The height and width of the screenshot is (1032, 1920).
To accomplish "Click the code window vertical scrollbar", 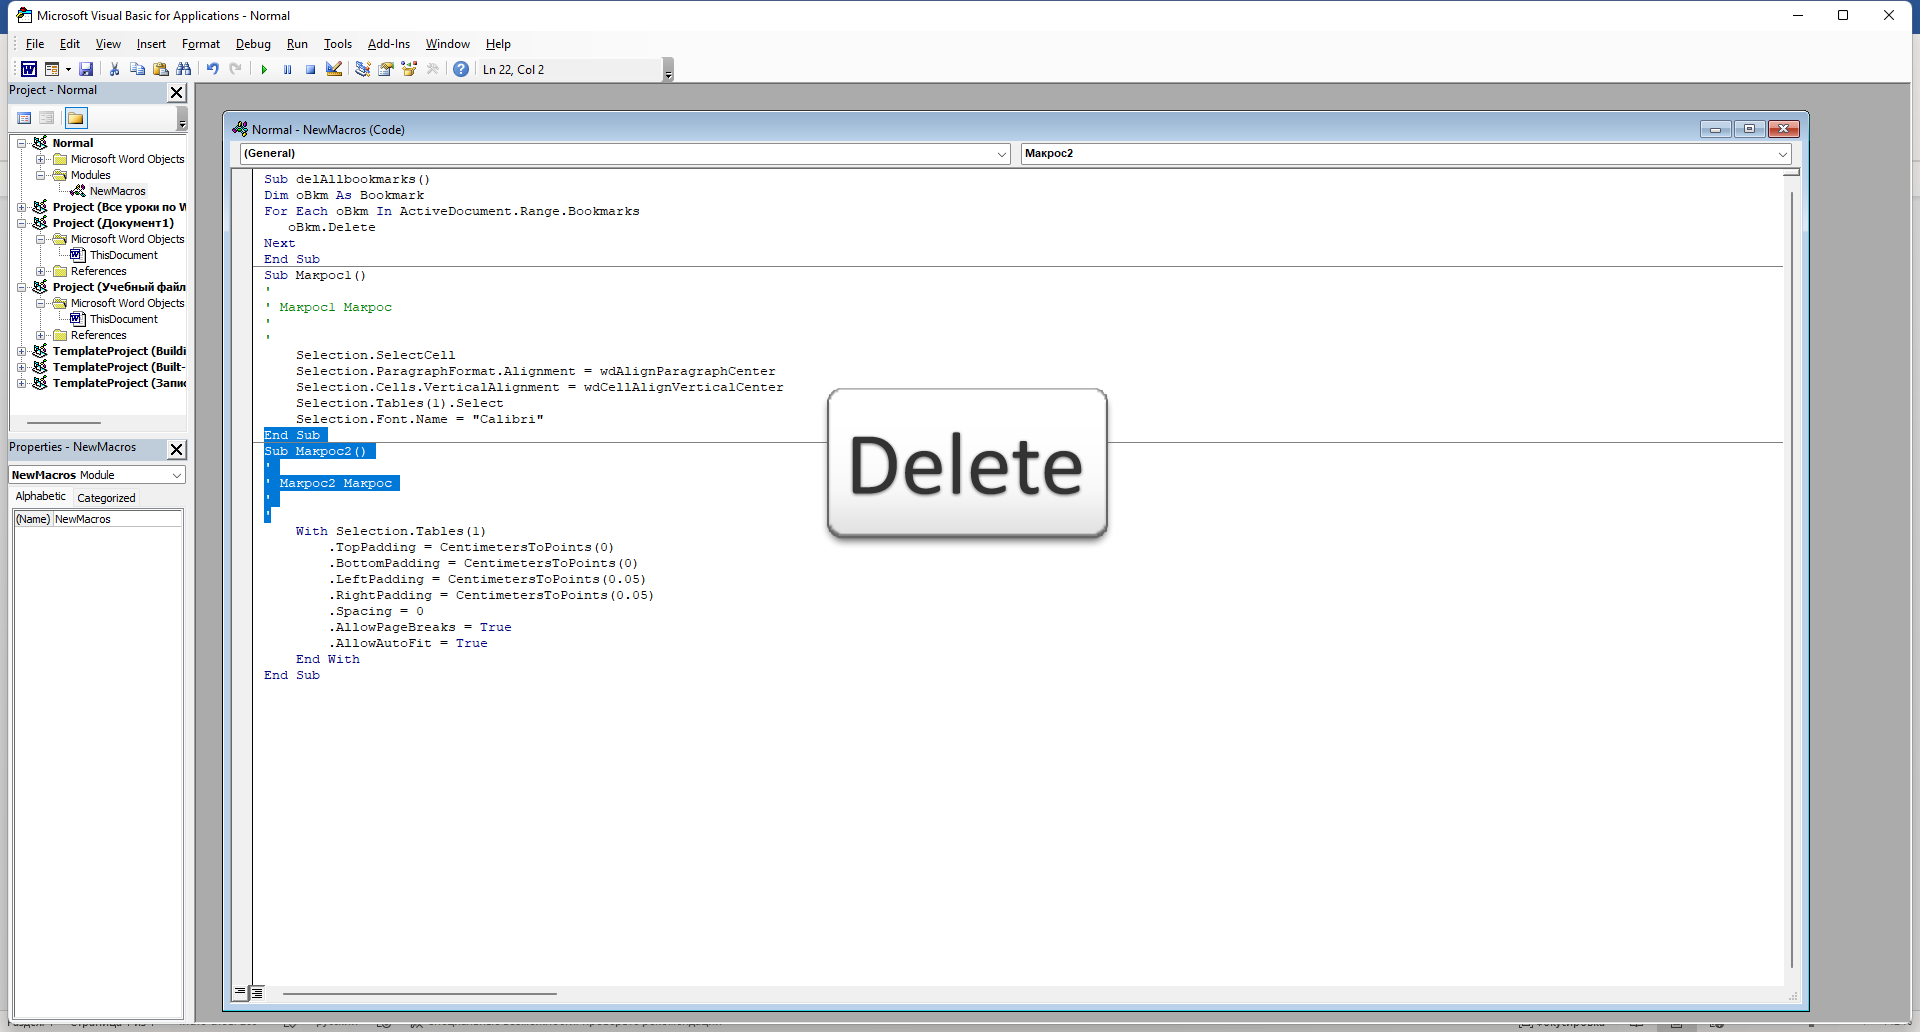I will 1791,580.
